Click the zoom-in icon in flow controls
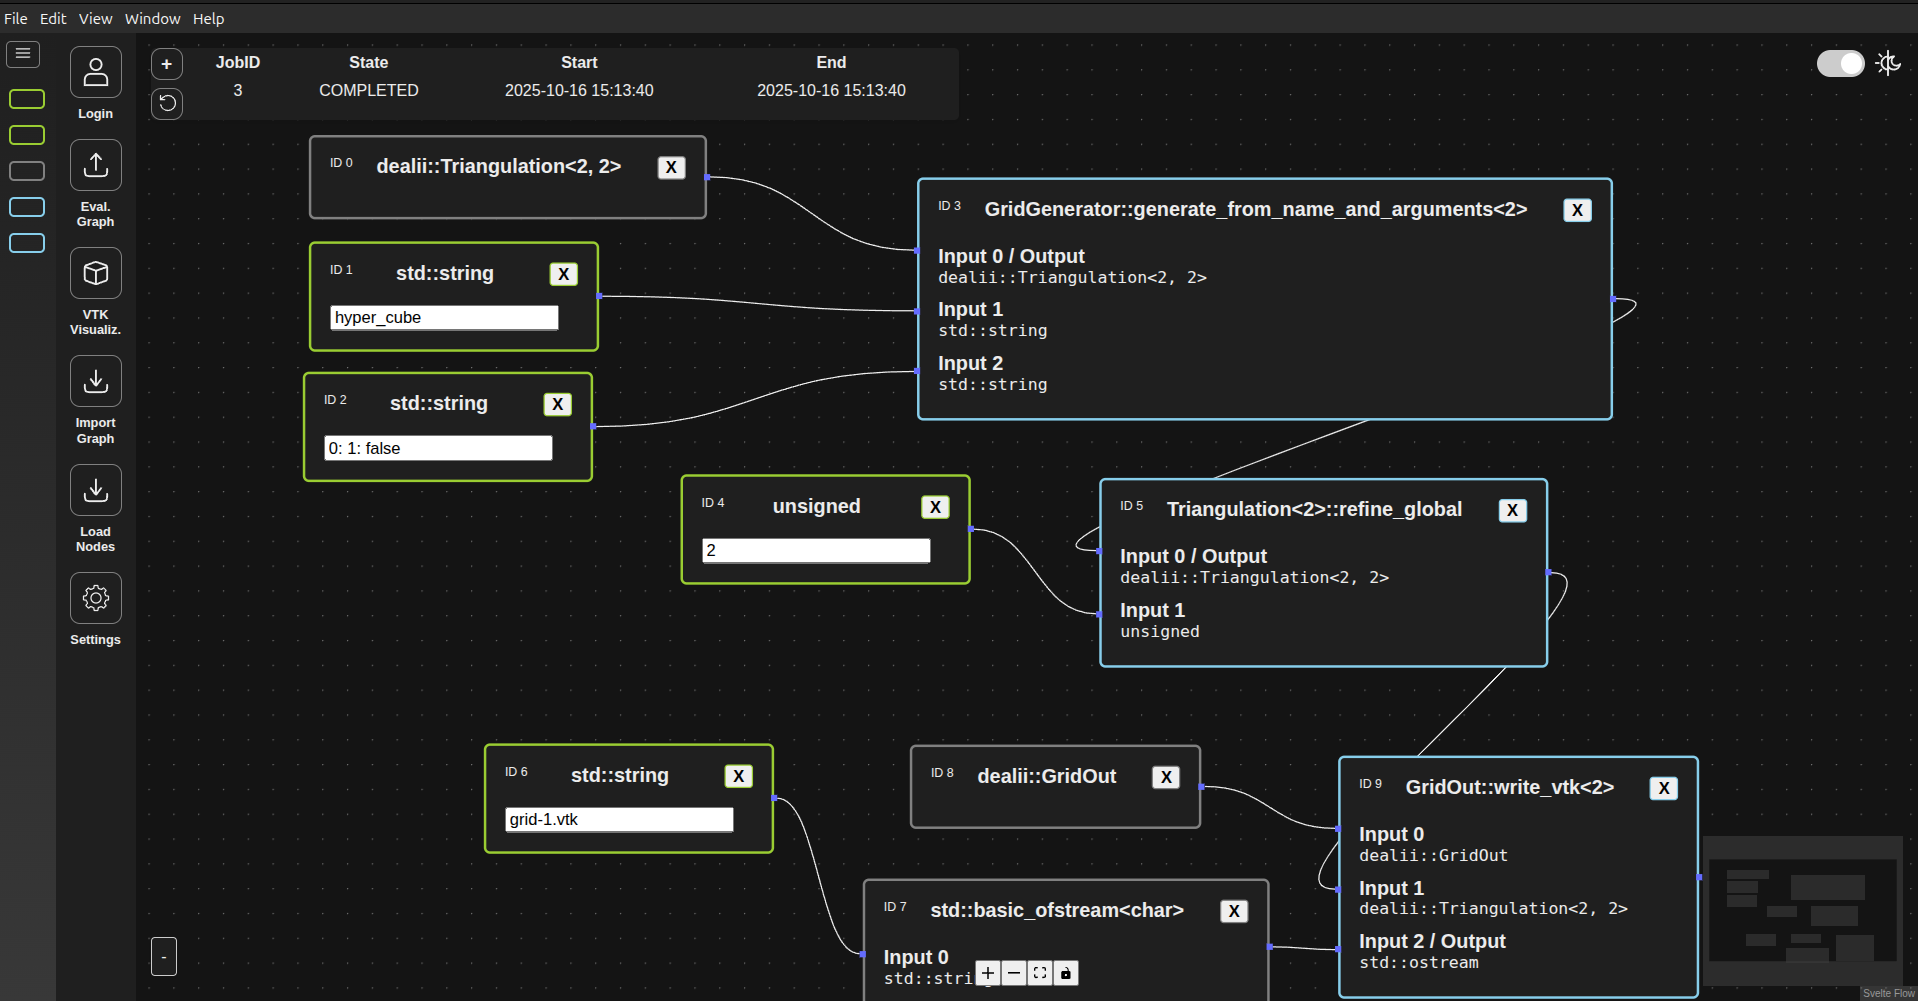Viewport: 1918px width, 1001px height. 987,973
